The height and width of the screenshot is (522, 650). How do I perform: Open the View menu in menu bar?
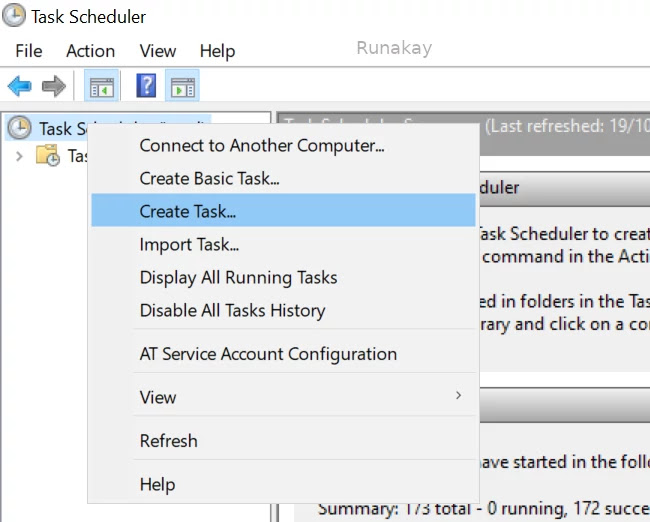tap(158, 51)
